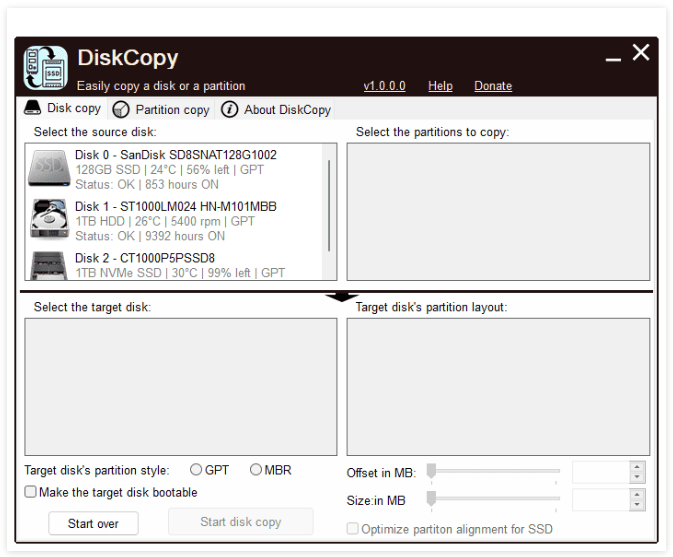Viewport: 673px width, 557px height.
Task: Switch to the Disk copy tab
Action: point(63,108)
